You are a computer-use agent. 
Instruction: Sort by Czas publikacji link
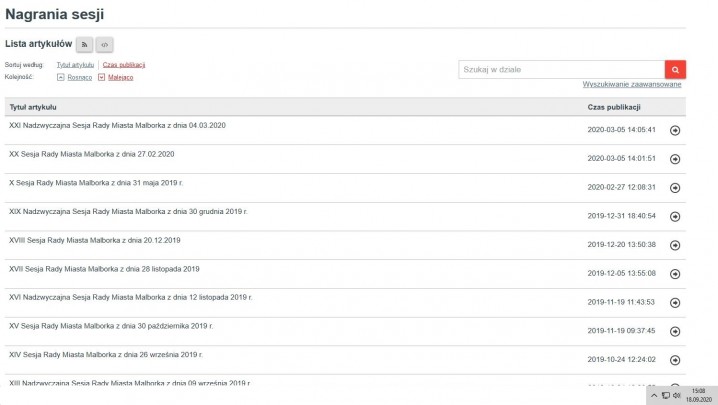click(x=124, y=64)
